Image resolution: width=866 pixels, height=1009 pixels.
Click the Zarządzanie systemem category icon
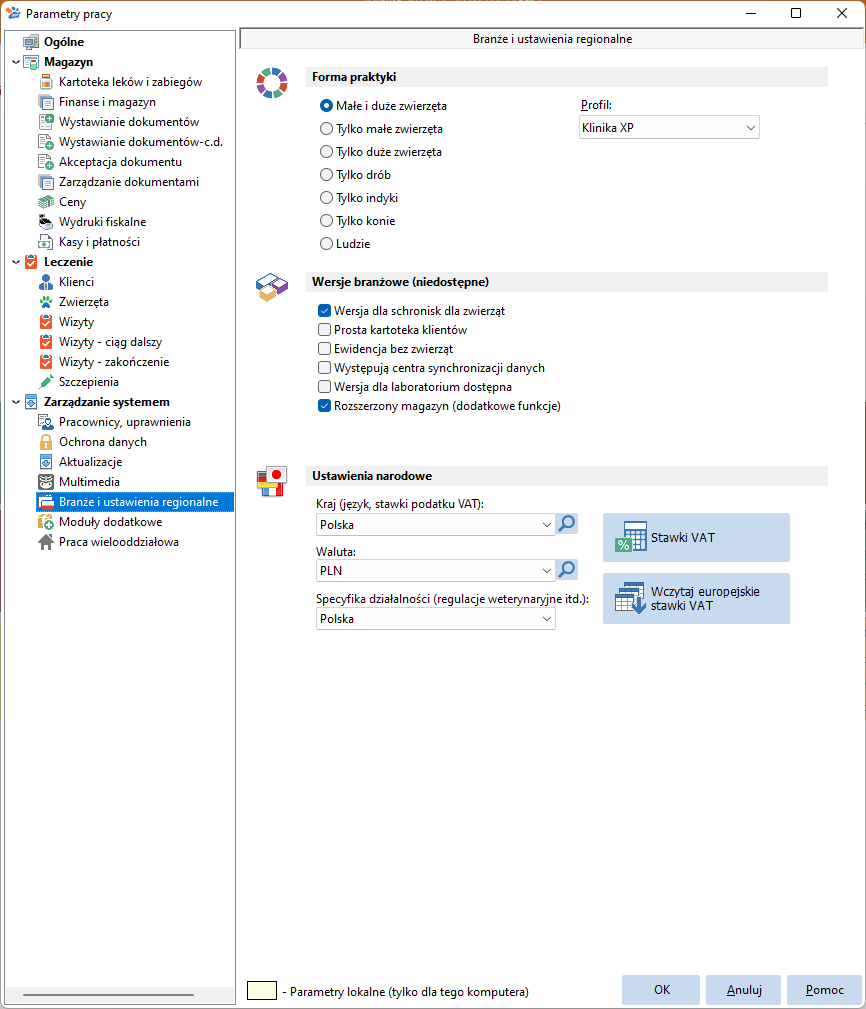coord(31,402)
